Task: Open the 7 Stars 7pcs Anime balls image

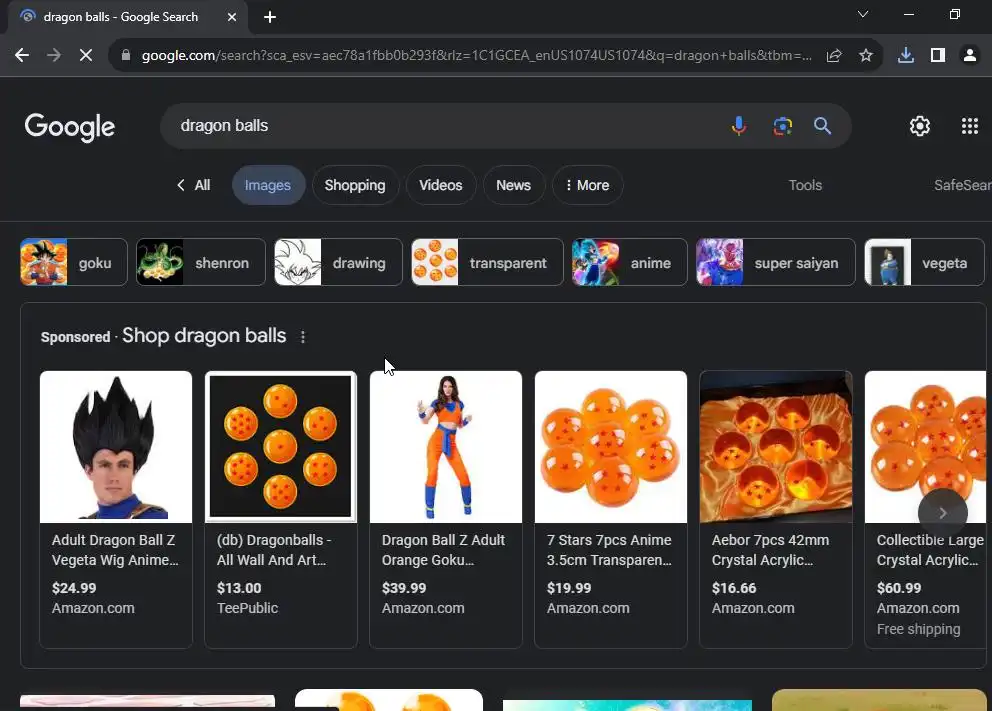Action: coord(611,447)
